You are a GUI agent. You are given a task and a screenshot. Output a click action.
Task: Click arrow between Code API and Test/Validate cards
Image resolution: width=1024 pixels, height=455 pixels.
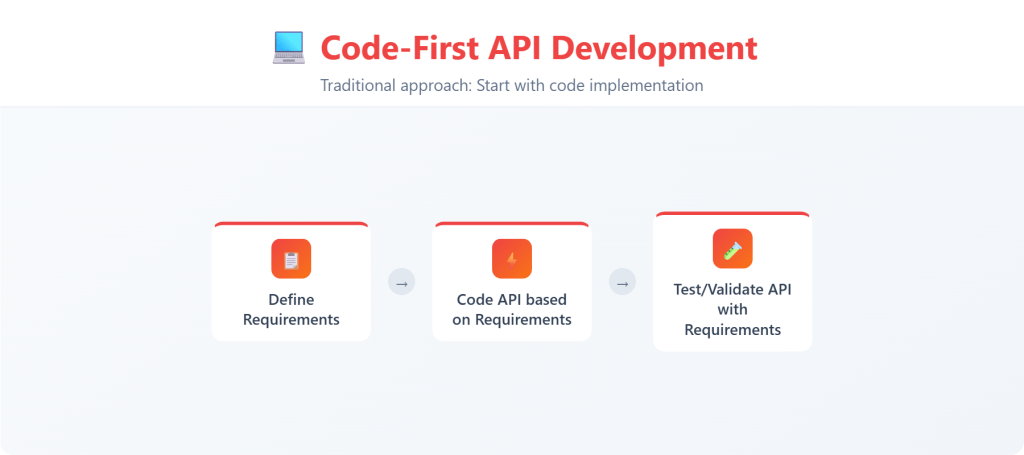point(622,283)
